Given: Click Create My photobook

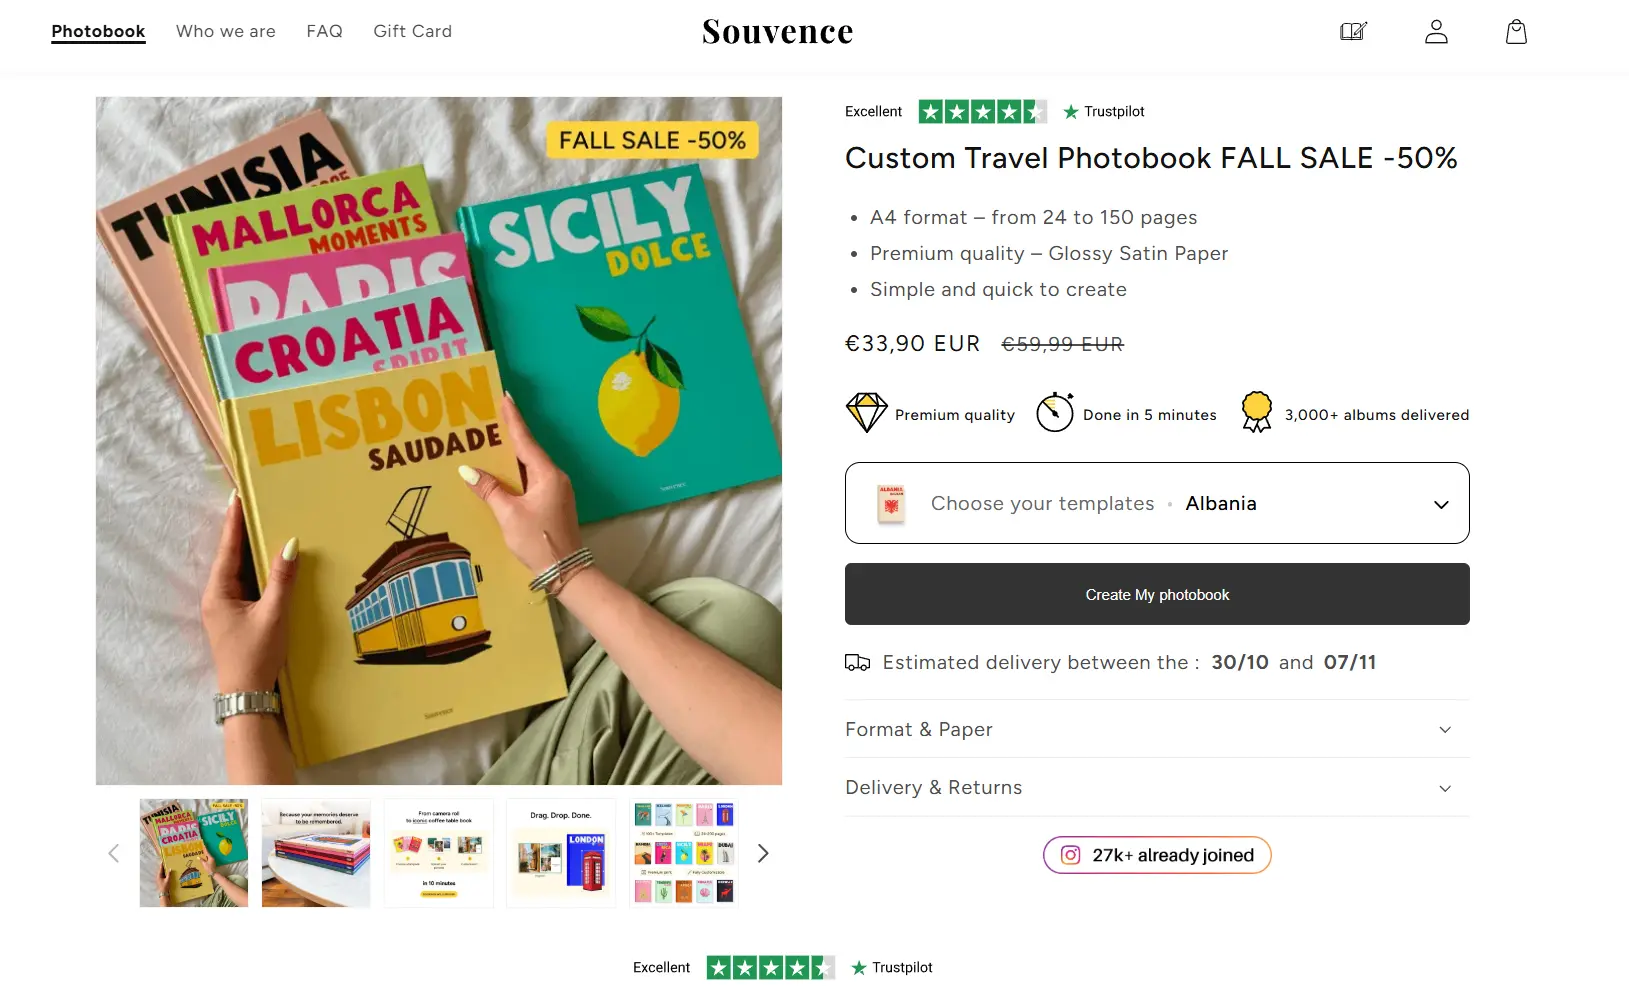Looking at the screenshot, I should click(x=1156, y=594).
